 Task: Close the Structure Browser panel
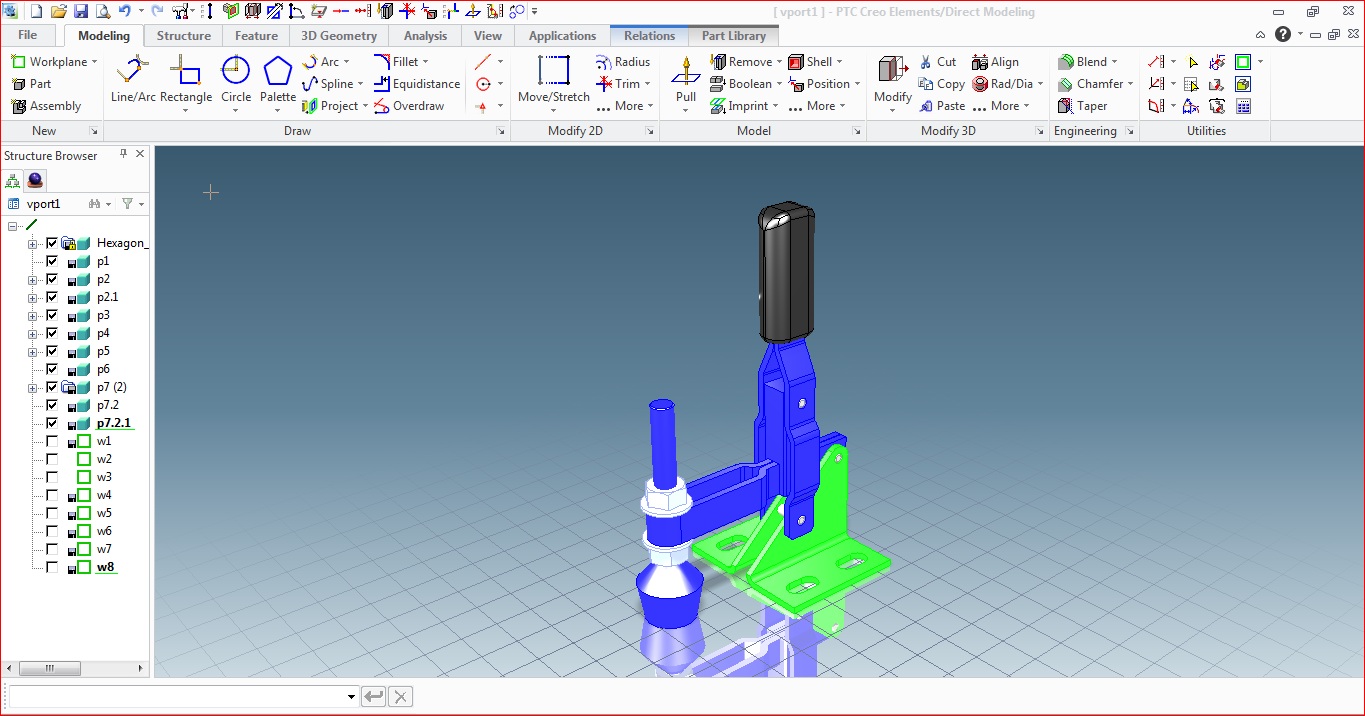pos(140,154)
